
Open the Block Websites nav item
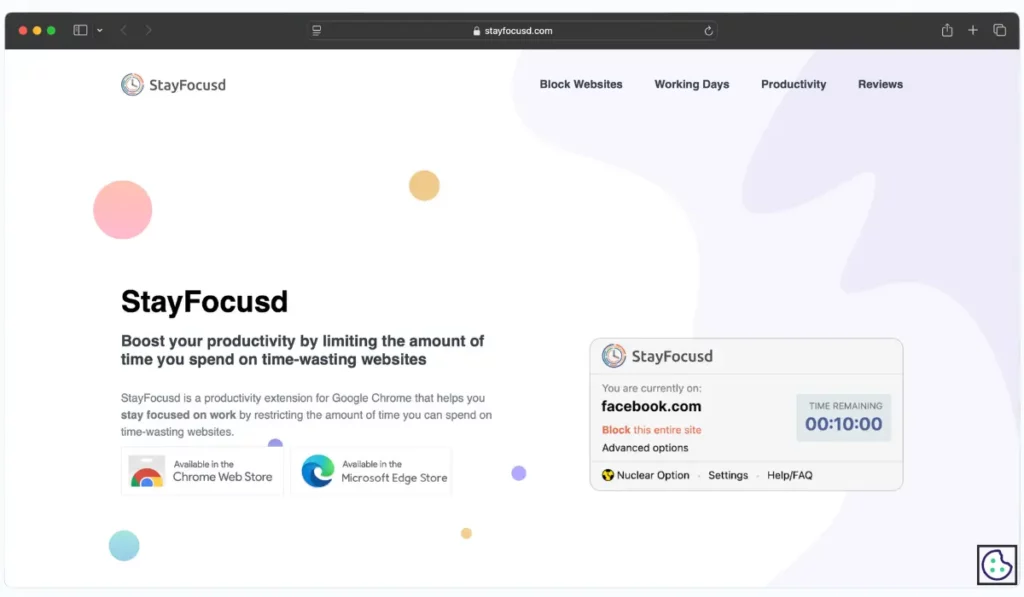click(x=581, y=84)
